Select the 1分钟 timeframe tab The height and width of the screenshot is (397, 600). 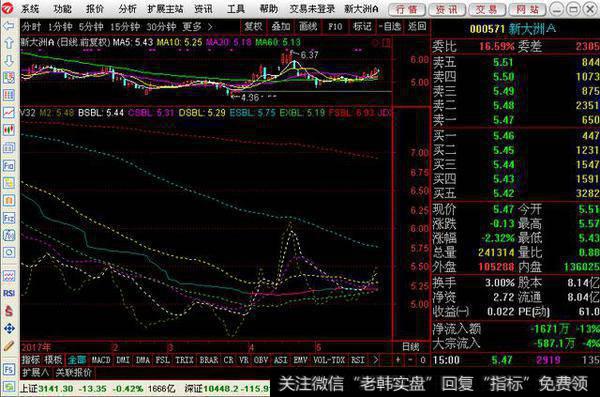point(60,26)
